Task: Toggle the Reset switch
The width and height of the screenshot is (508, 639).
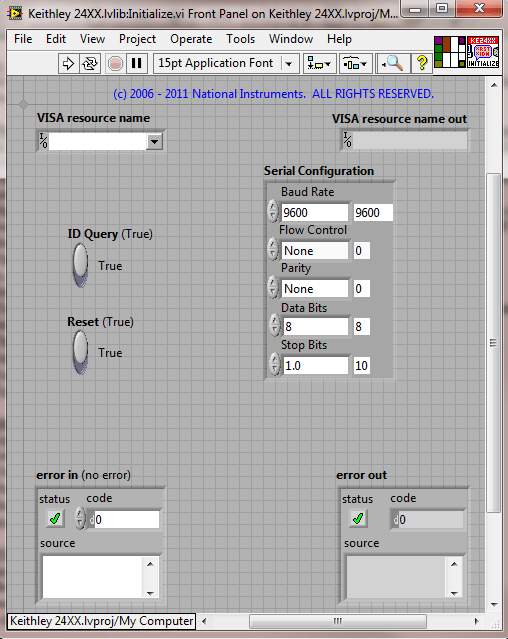Action: point(80,353)
